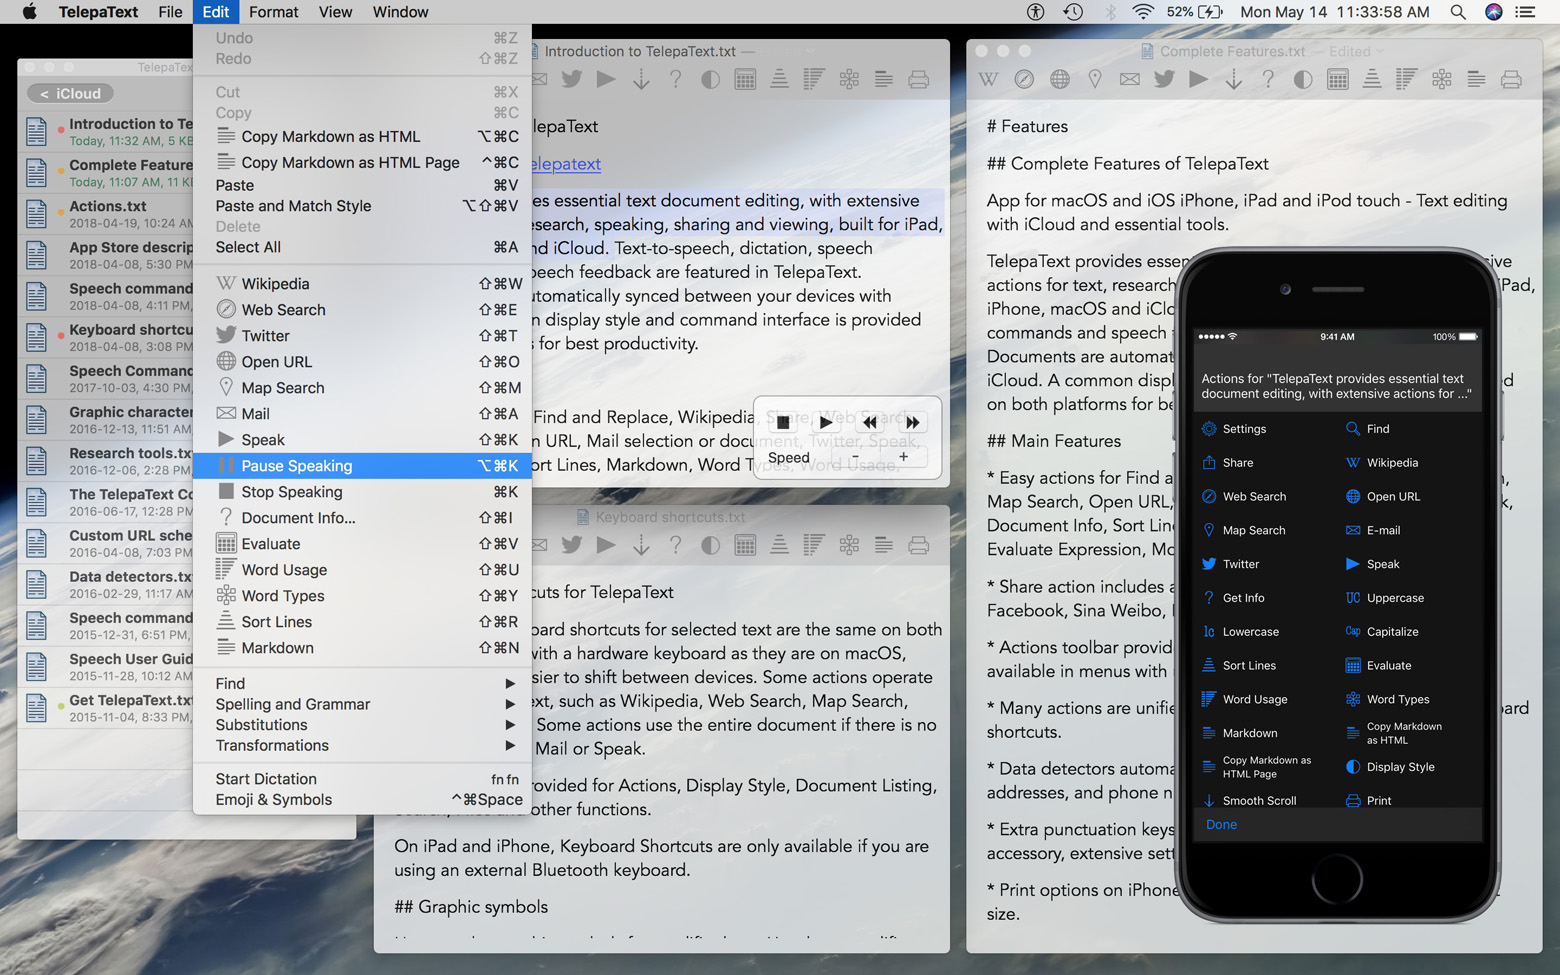Click Open URL globe icon in Complete Features toolbar
Screen dimensions: 1560x975
coord(1060,79)
